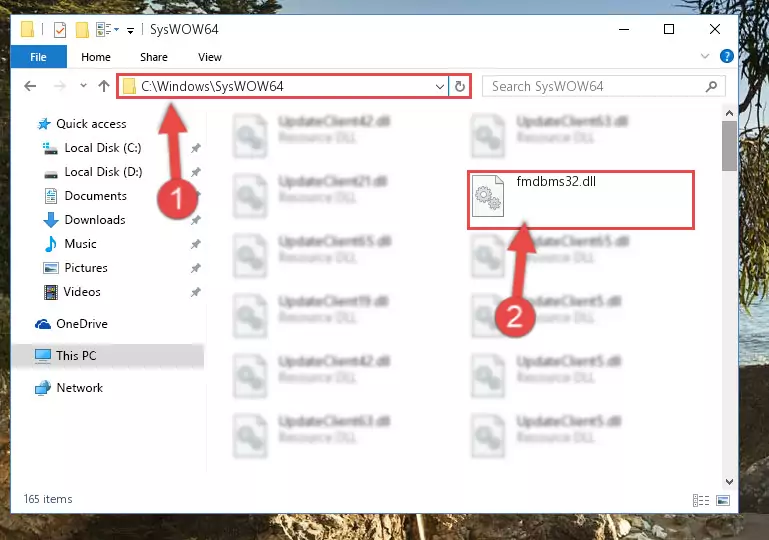Viewport: 769px width, 540px height.
Task: Expand the address bar history dropdown
Action: click(x=439, y=87)
